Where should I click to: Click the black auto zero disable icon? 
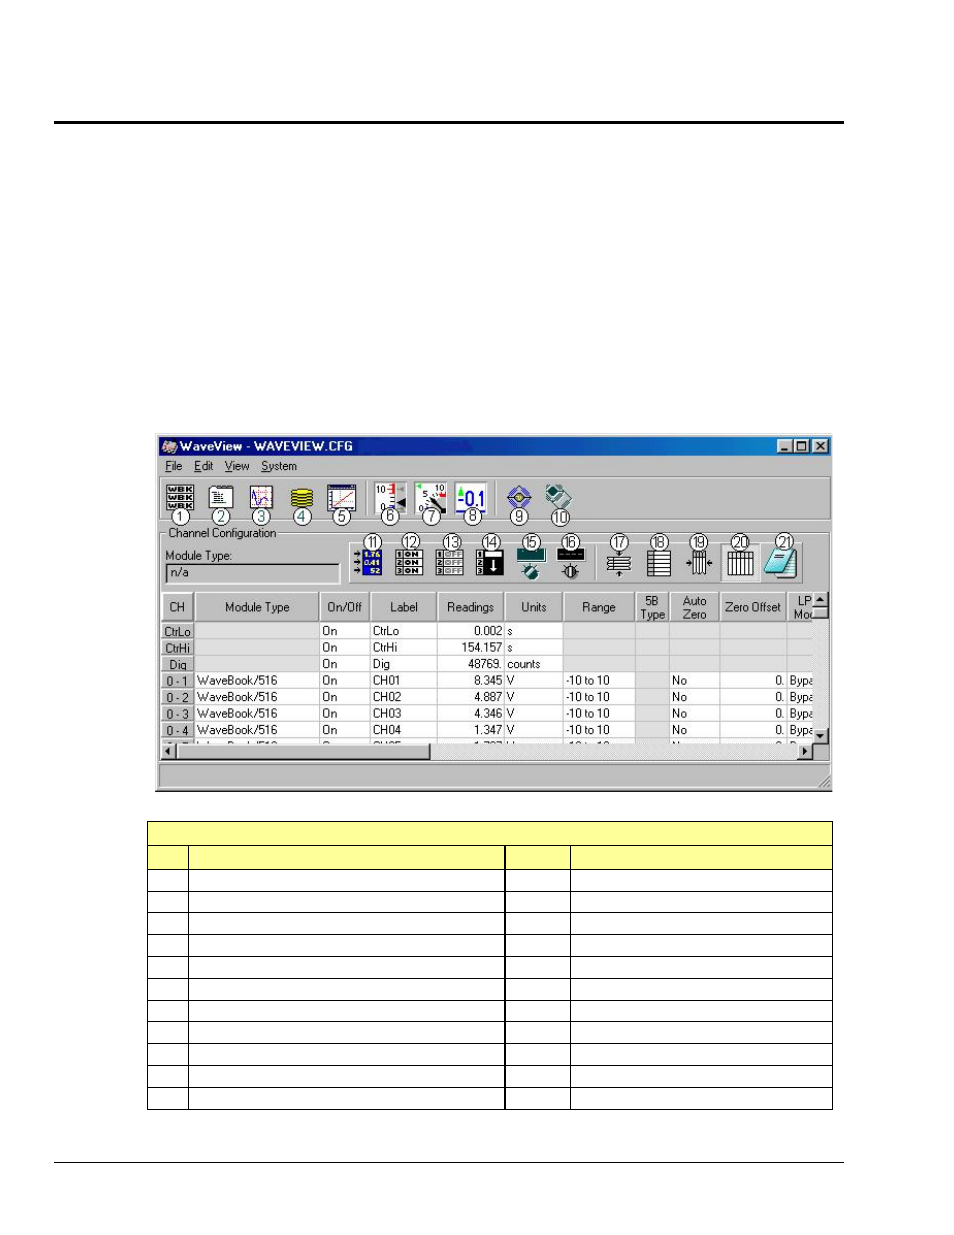[x=570, y=563]
